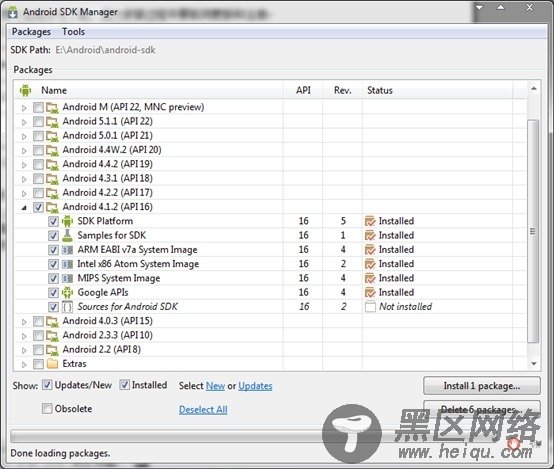Click the green robot icon of SDK Platform

(x=67, y=221)
